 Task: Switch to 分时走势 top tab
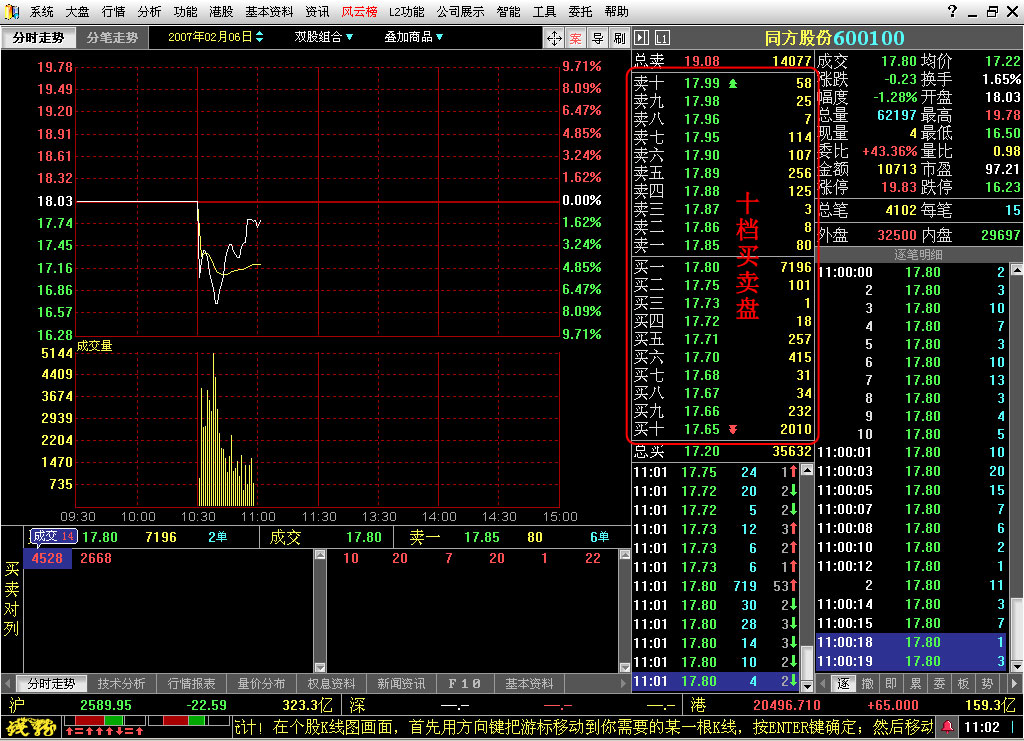tap(39, 38)
